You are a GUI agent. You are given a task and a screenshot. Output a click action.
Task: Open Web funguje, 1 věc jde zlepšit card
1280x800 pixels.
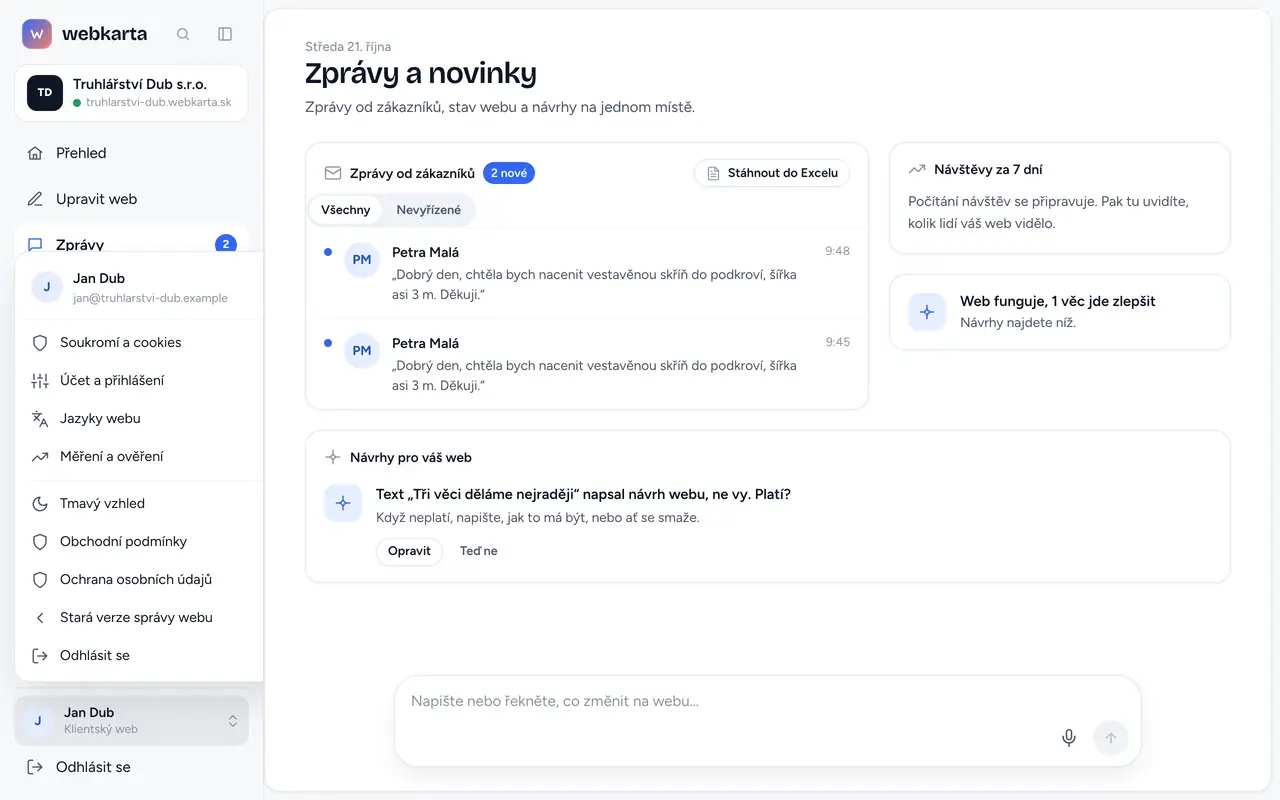click(x=1060, y=312)
